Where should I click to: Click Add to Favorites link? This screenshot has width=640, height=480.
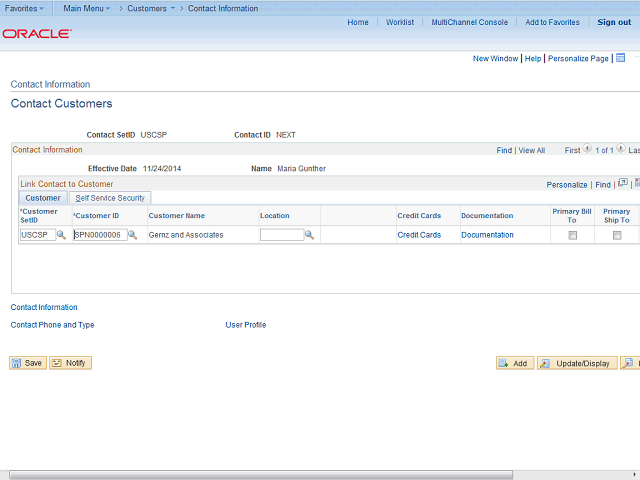tap(552, 22)
